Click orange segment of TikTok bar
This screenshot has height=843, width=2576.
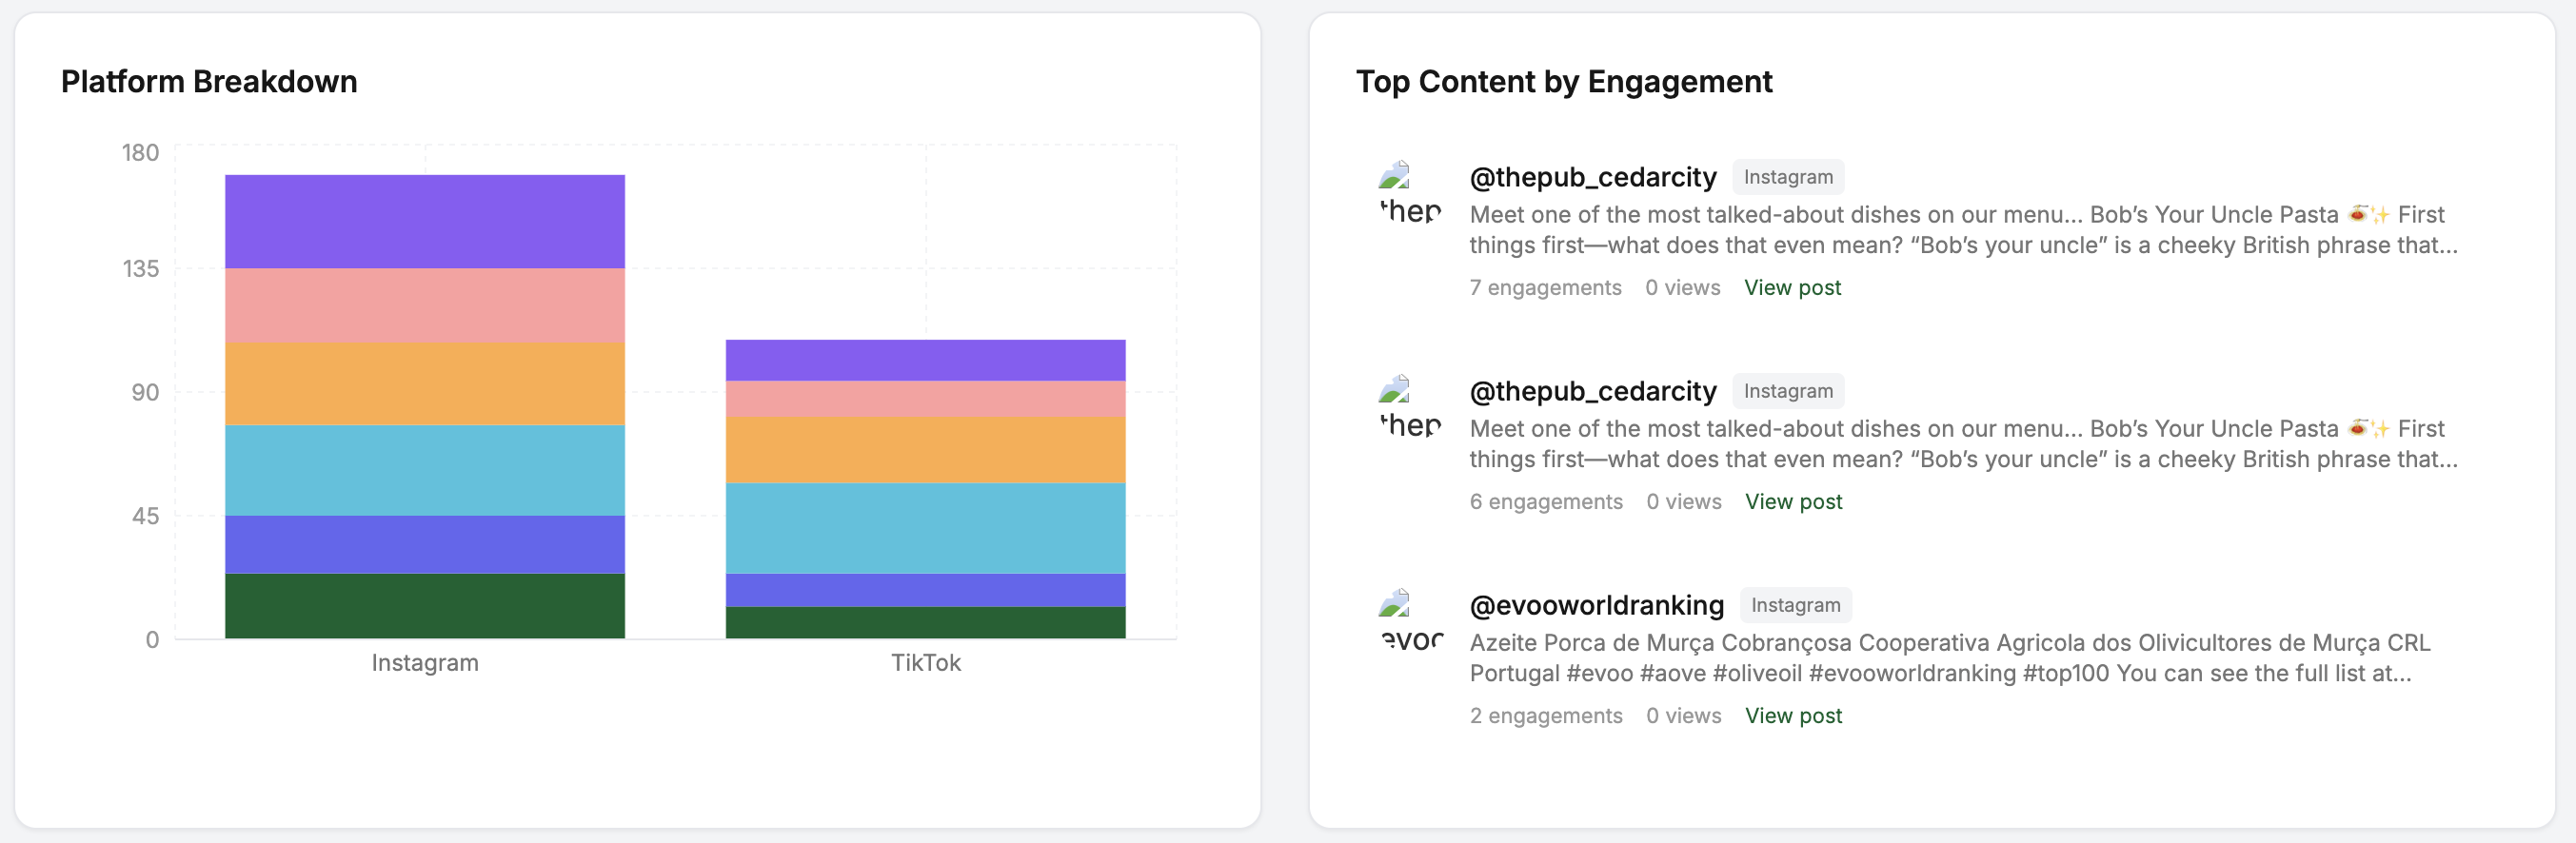(925, 450)
